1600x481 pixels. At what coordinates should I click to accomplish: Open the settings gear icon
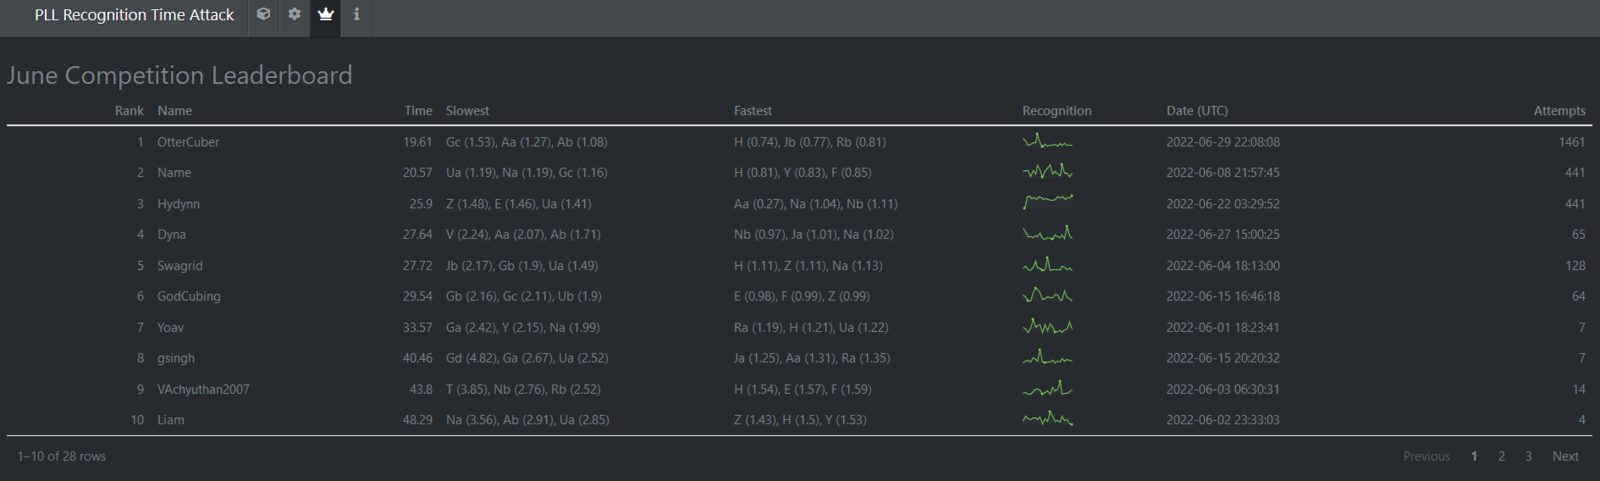pyautogui.click(x=294, y=15)
